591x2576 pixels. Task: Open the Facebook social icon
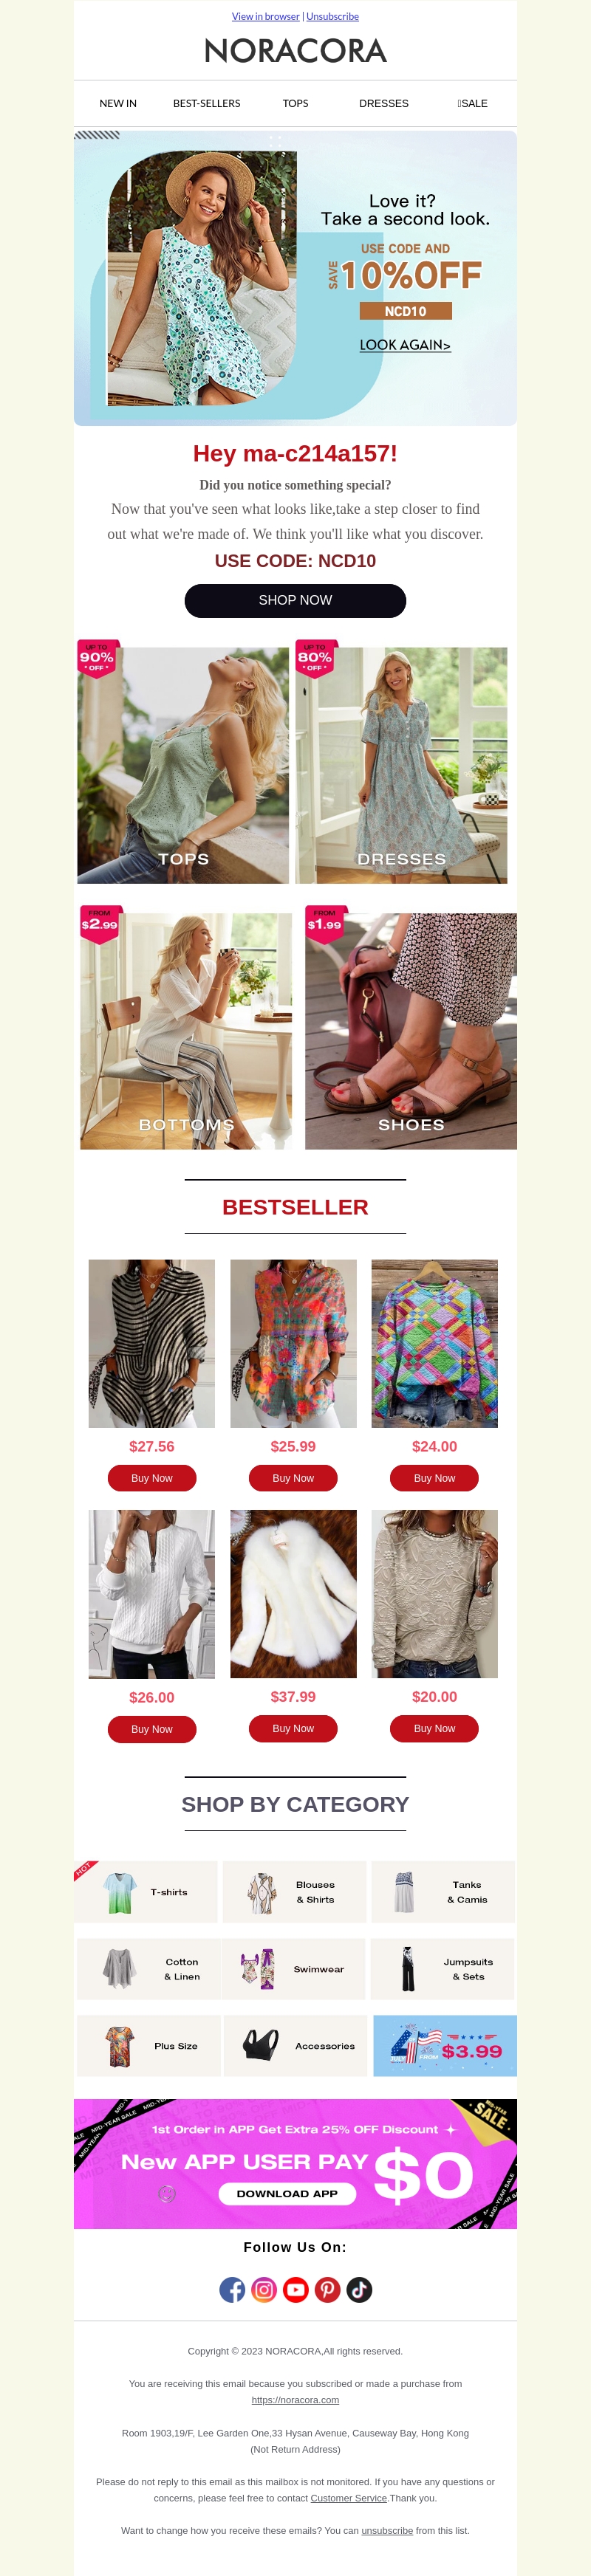click(232, 2290)
